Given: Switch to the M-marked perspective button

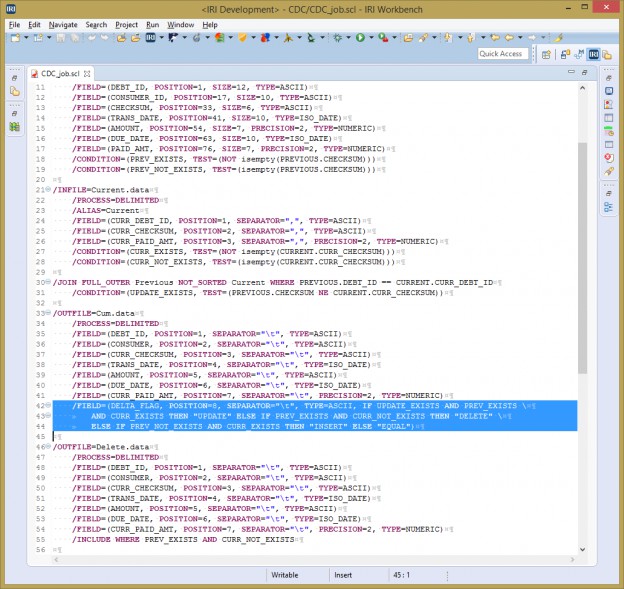Looking at the screenshot, I should click(x=579, y=54).
